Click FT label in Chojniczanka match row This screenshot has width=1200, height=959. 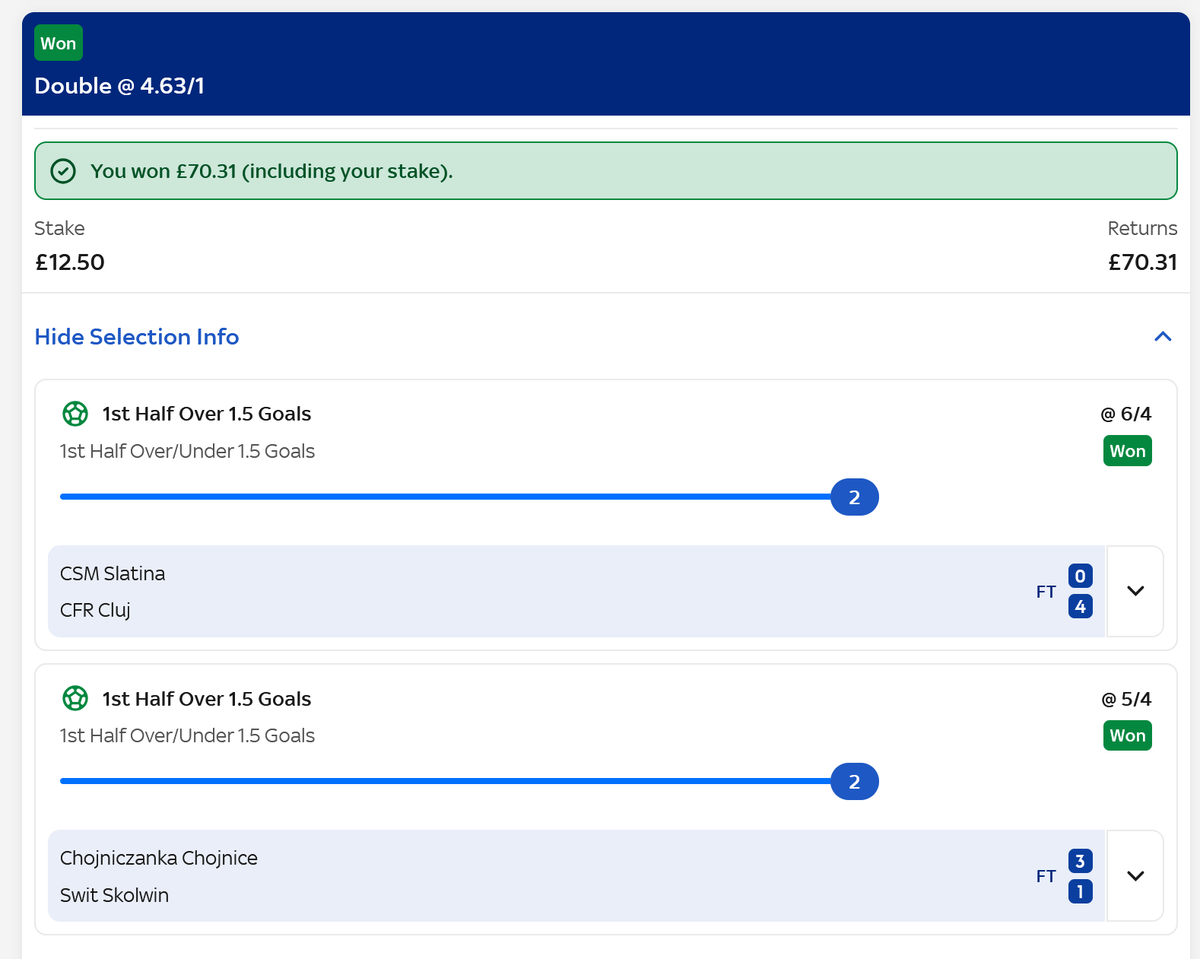click(x=1046, y=877)
